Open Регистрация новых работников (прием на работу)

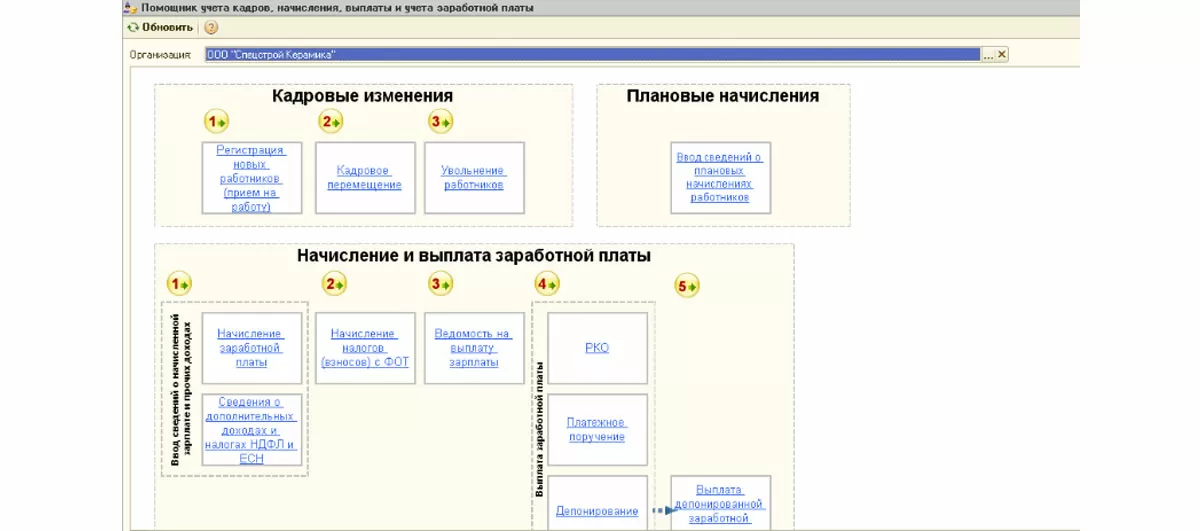coord(251,178)
